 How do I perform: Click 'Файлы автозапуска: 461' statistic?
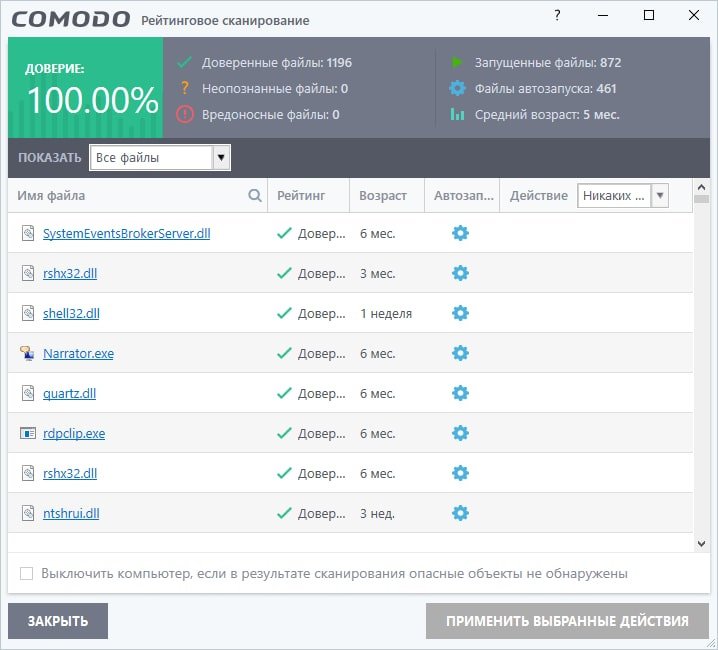[545, 88]
